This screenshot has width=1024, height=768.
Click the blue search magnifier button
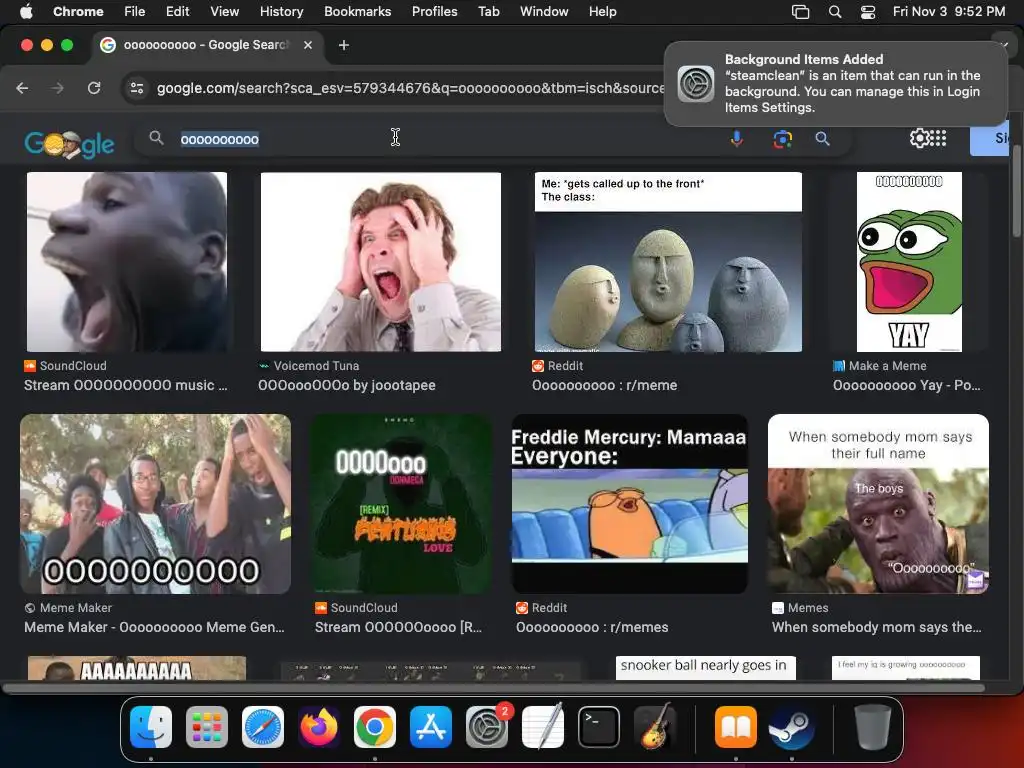(822, 138)
